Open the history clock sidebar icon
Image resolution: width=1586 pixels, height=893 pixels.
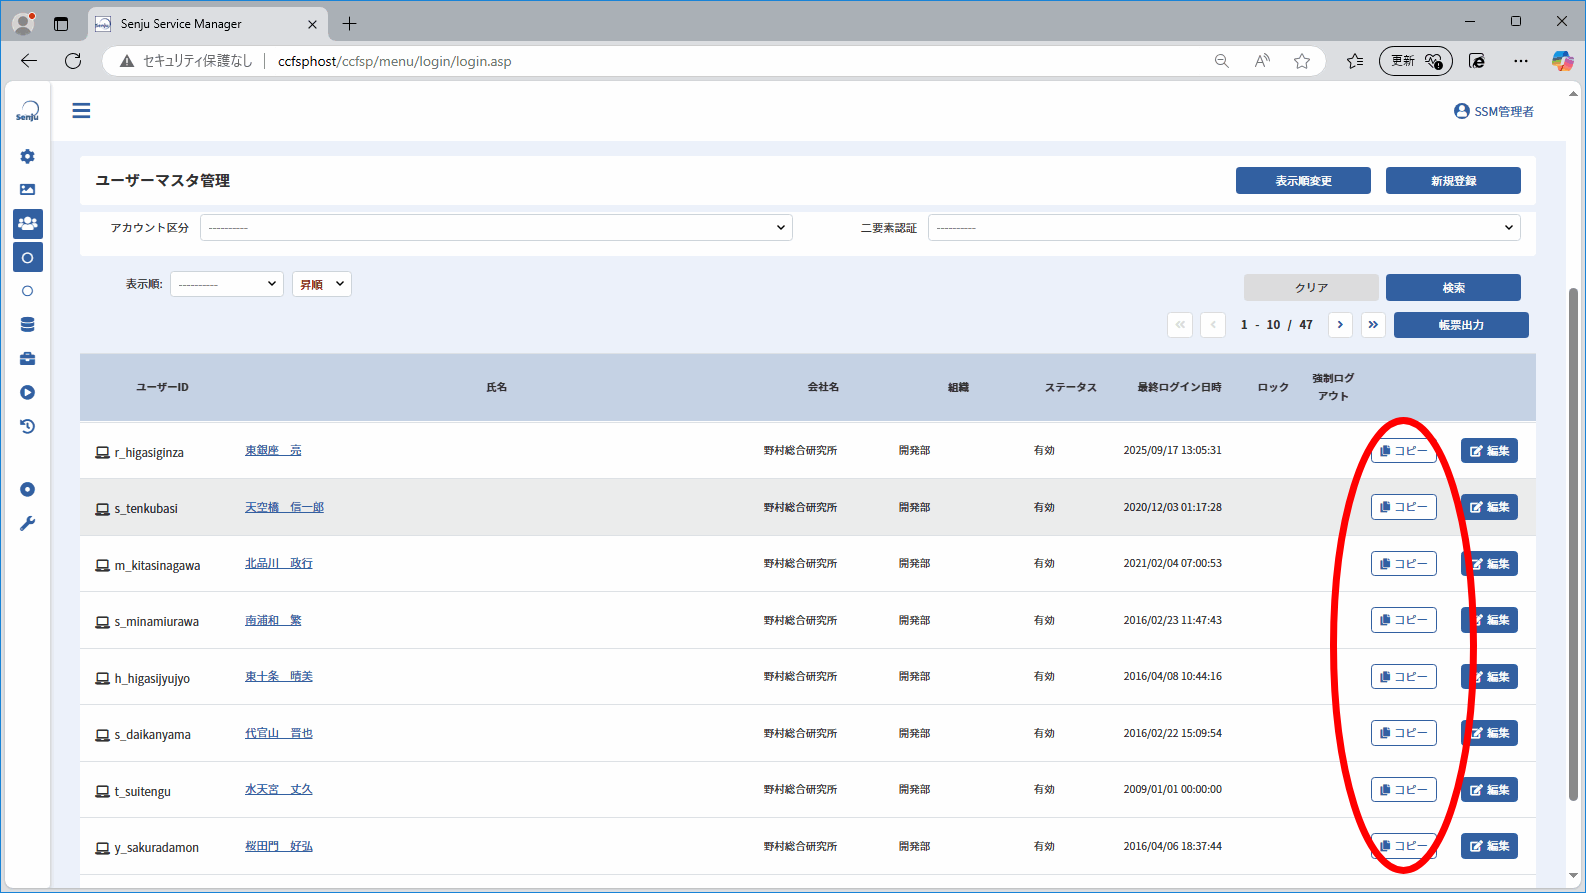(28, 426)
